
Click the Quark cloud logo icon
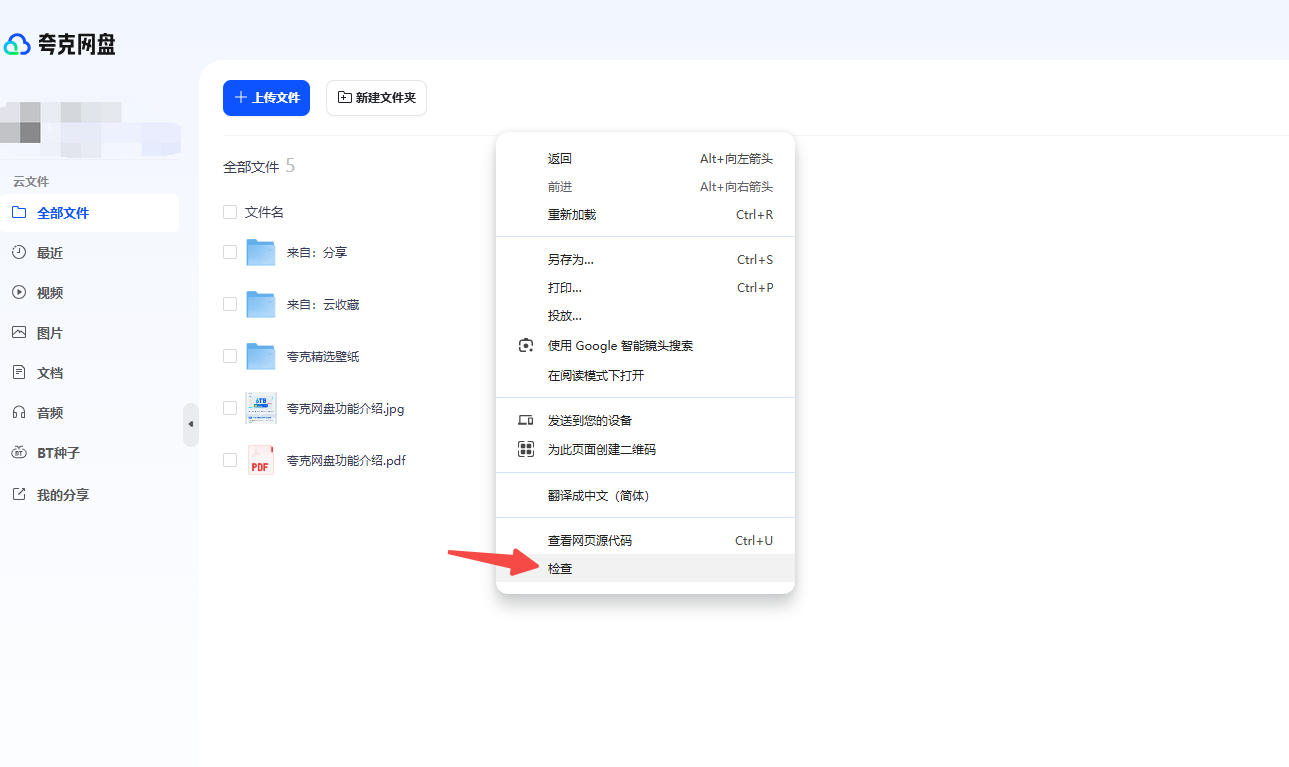point(17,45)
